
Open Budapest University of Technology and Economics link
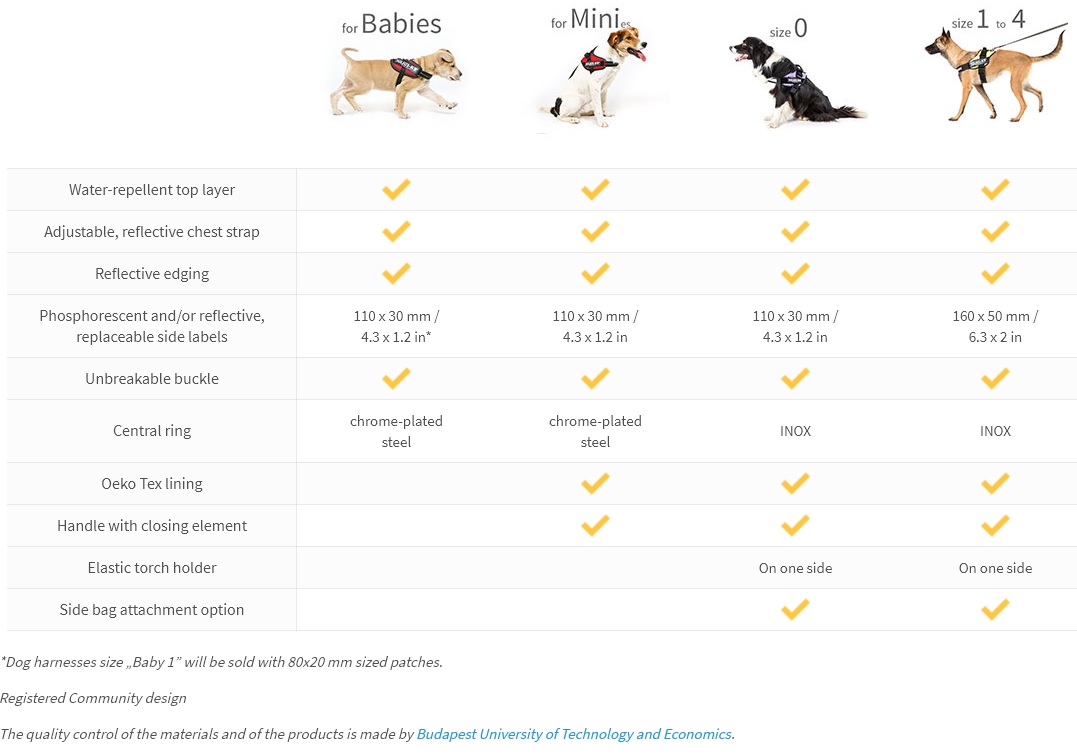(x=574, y=734)
